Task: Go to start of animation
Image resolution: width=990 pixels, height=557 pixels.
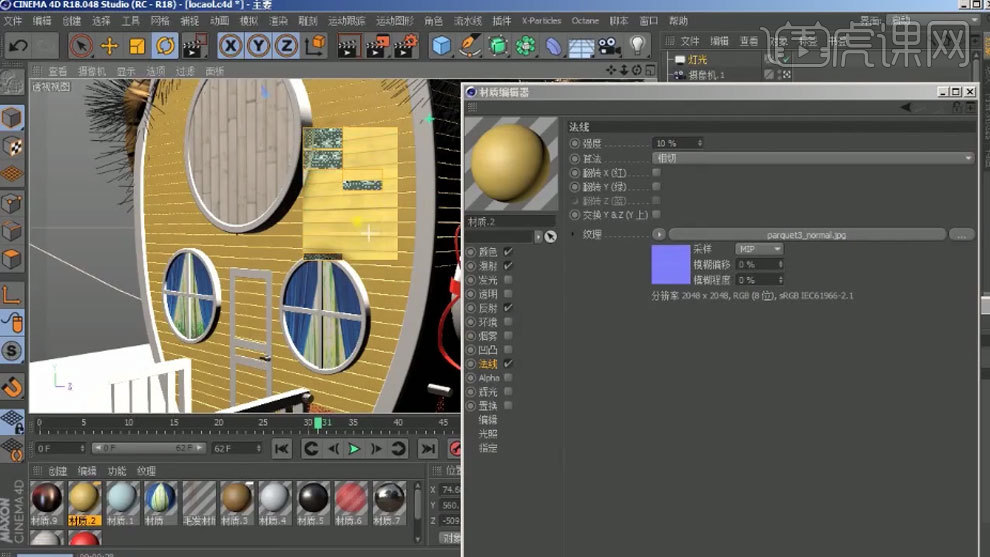Action: [x=282, y=449]
